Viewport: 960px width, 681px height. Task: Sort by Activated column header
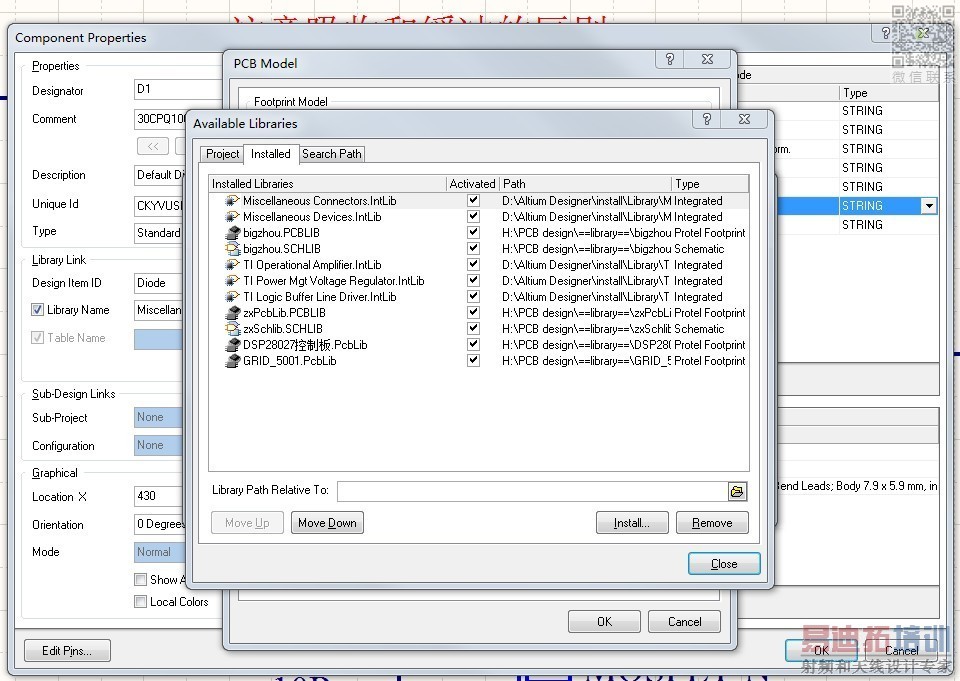click(x=472, y=184)
